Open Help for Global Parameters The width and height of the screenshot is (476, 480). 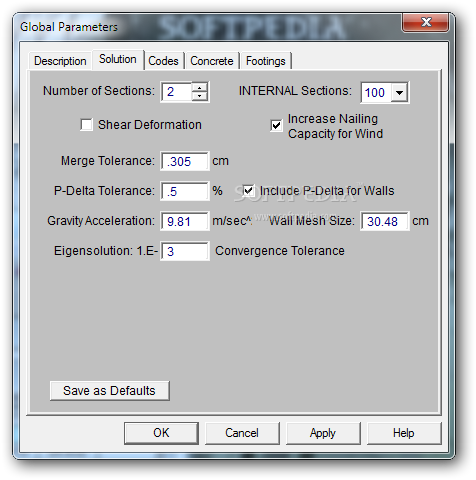coord(404,433)
